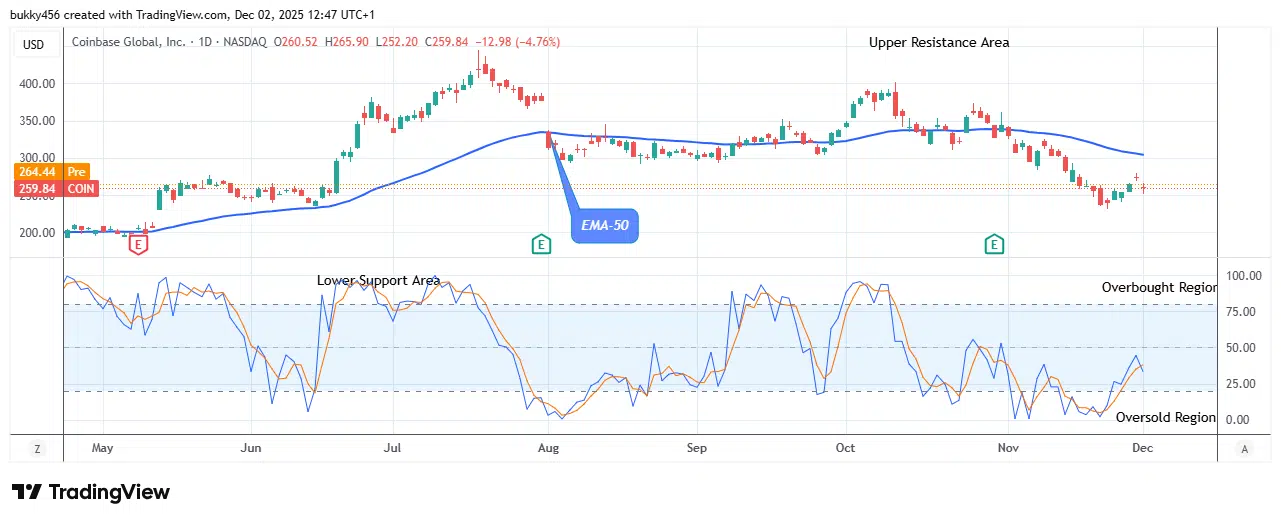The image size is (1281, 522).
Task: Click the Overbought Region label in the oscillator
Action: click(1158, 287)
